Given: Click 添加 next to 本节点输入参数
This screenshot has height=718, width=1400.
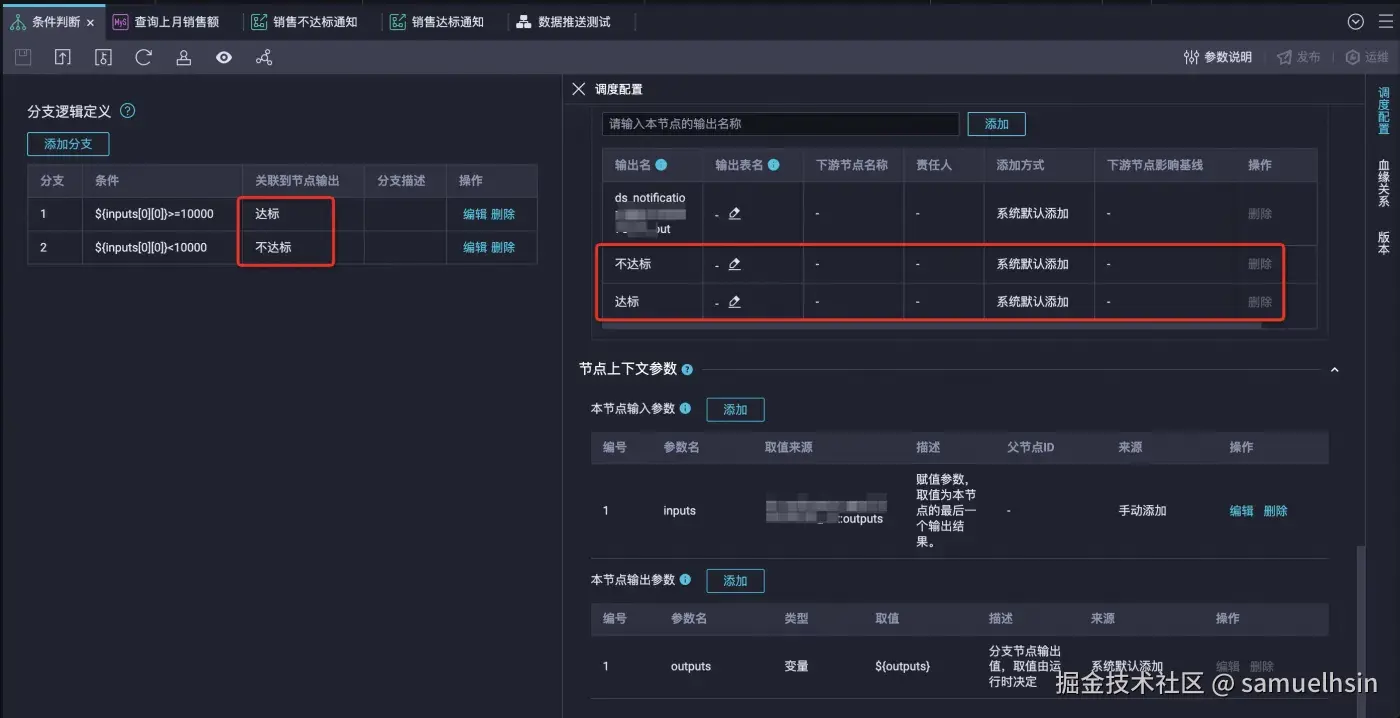Looking at the screenshot, I should pyautogui.click(x=735, y=409).
